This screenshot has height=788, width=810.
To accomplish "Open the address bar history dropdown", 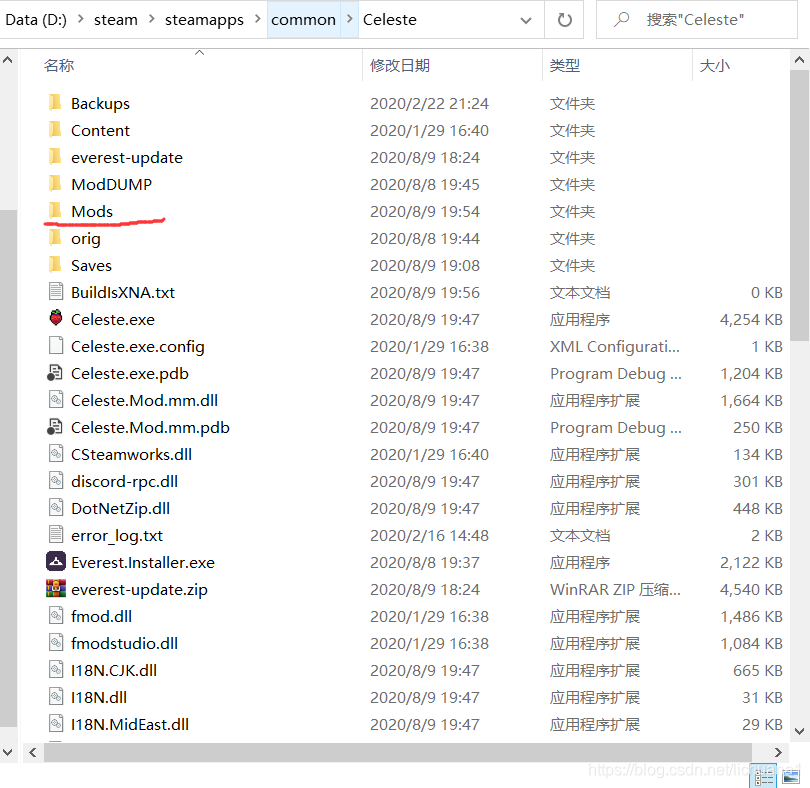I will pos(526,20).
